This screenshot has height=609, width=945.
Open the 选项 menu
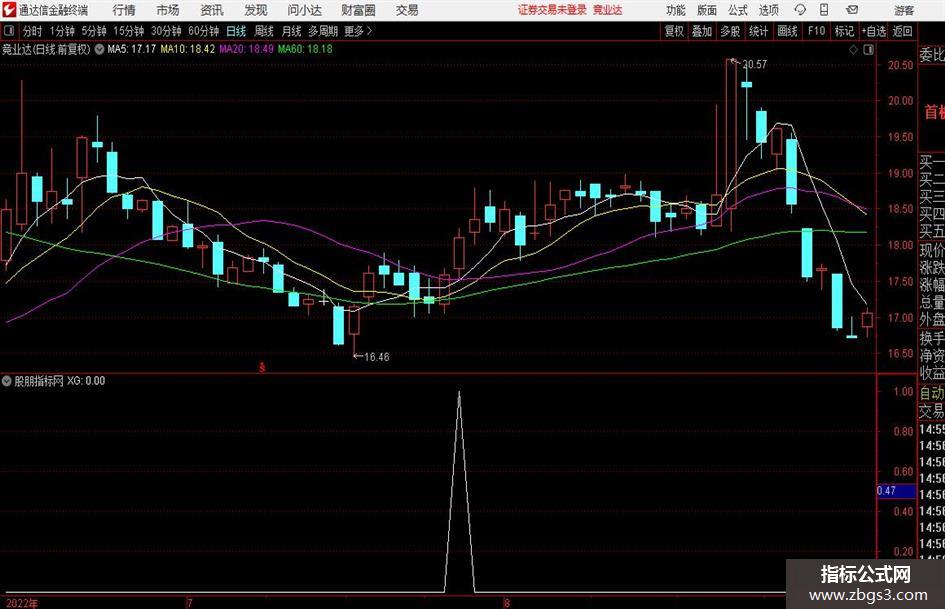768,10
